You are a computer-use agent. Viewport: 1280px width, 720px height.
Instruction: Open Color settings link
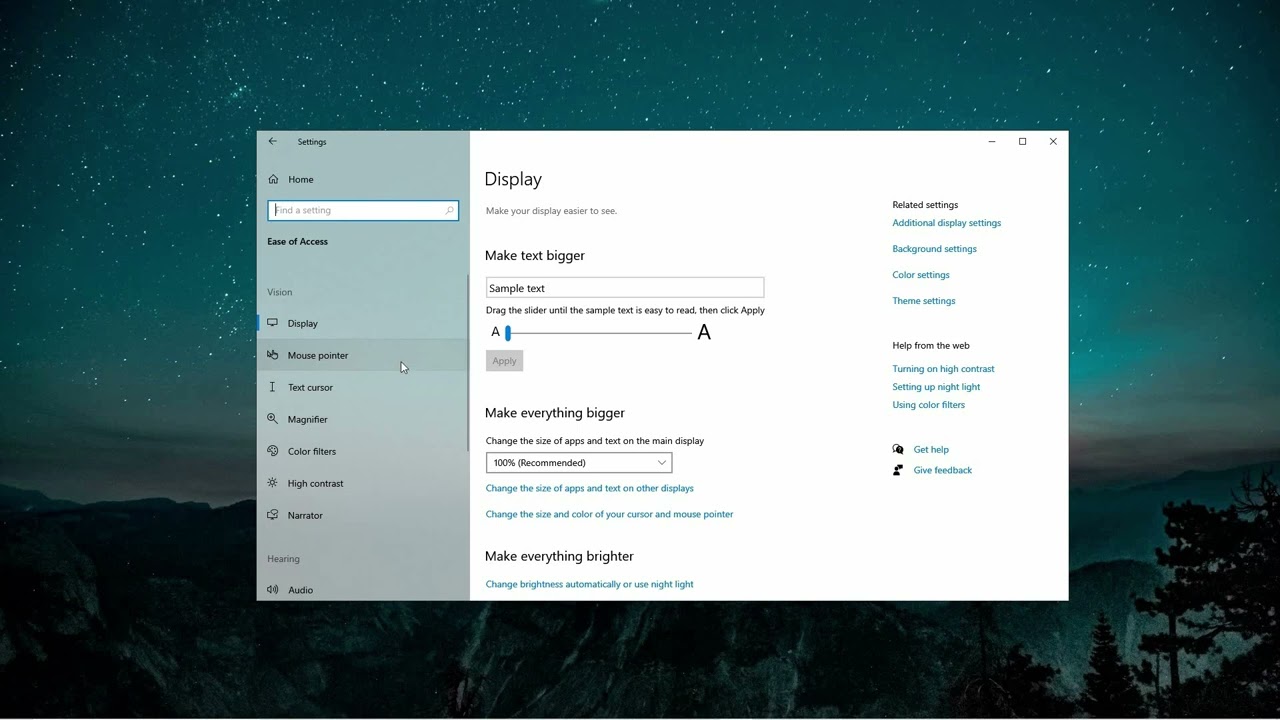coord(921,275)
